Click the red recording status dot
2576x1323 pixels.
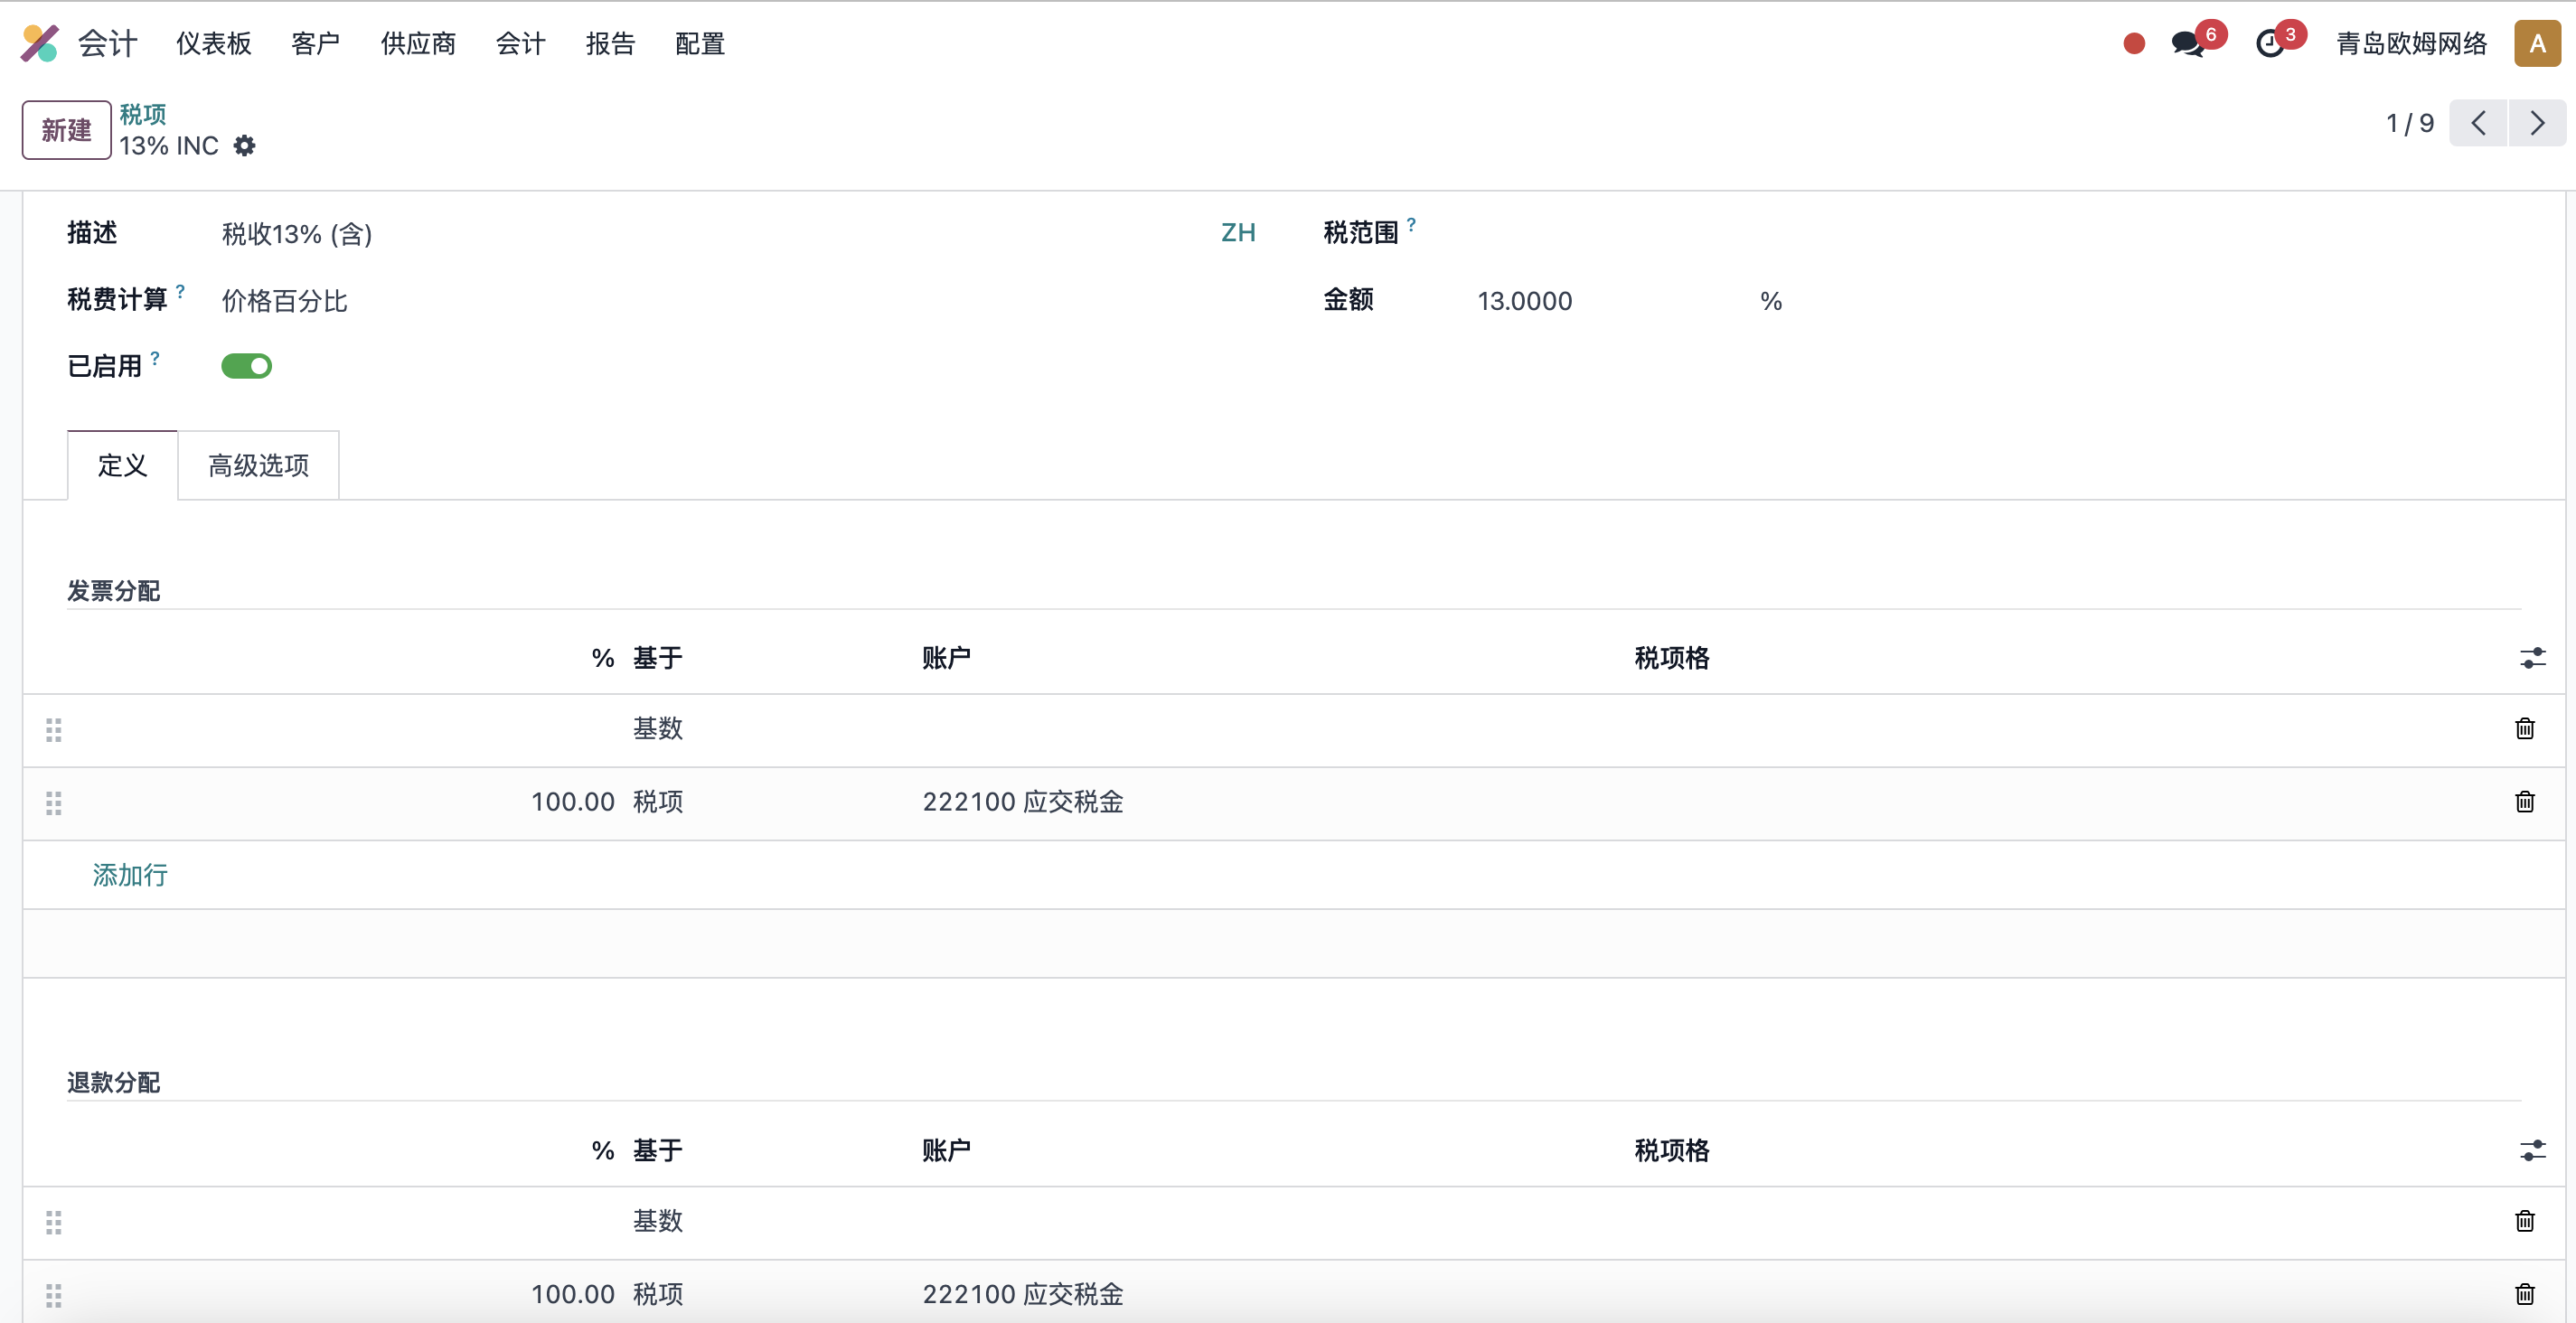[2134, 44]
